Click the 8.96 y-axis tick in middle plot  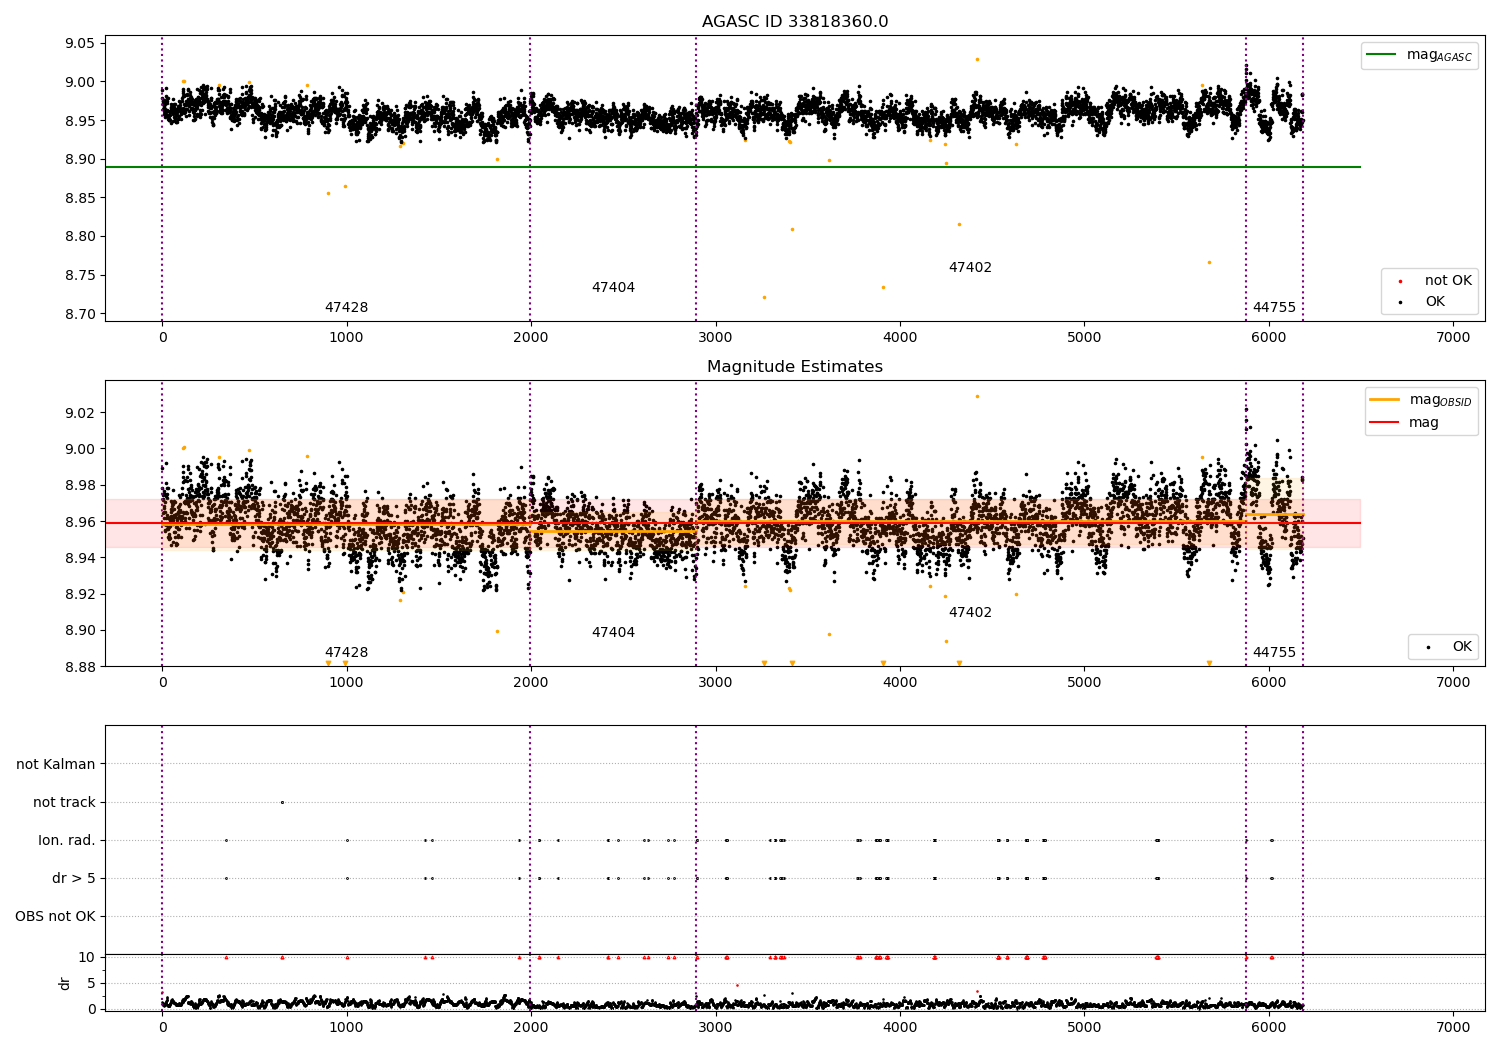(x=79, y=522)
